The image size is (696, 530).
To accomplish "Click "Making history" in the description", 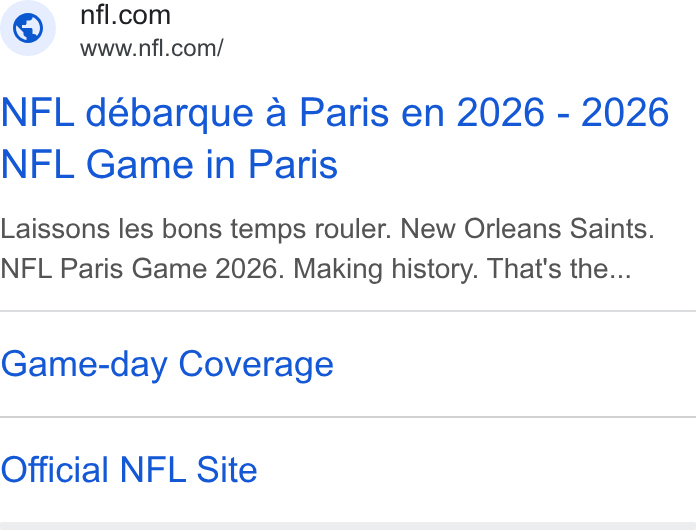I will point(386,269).
